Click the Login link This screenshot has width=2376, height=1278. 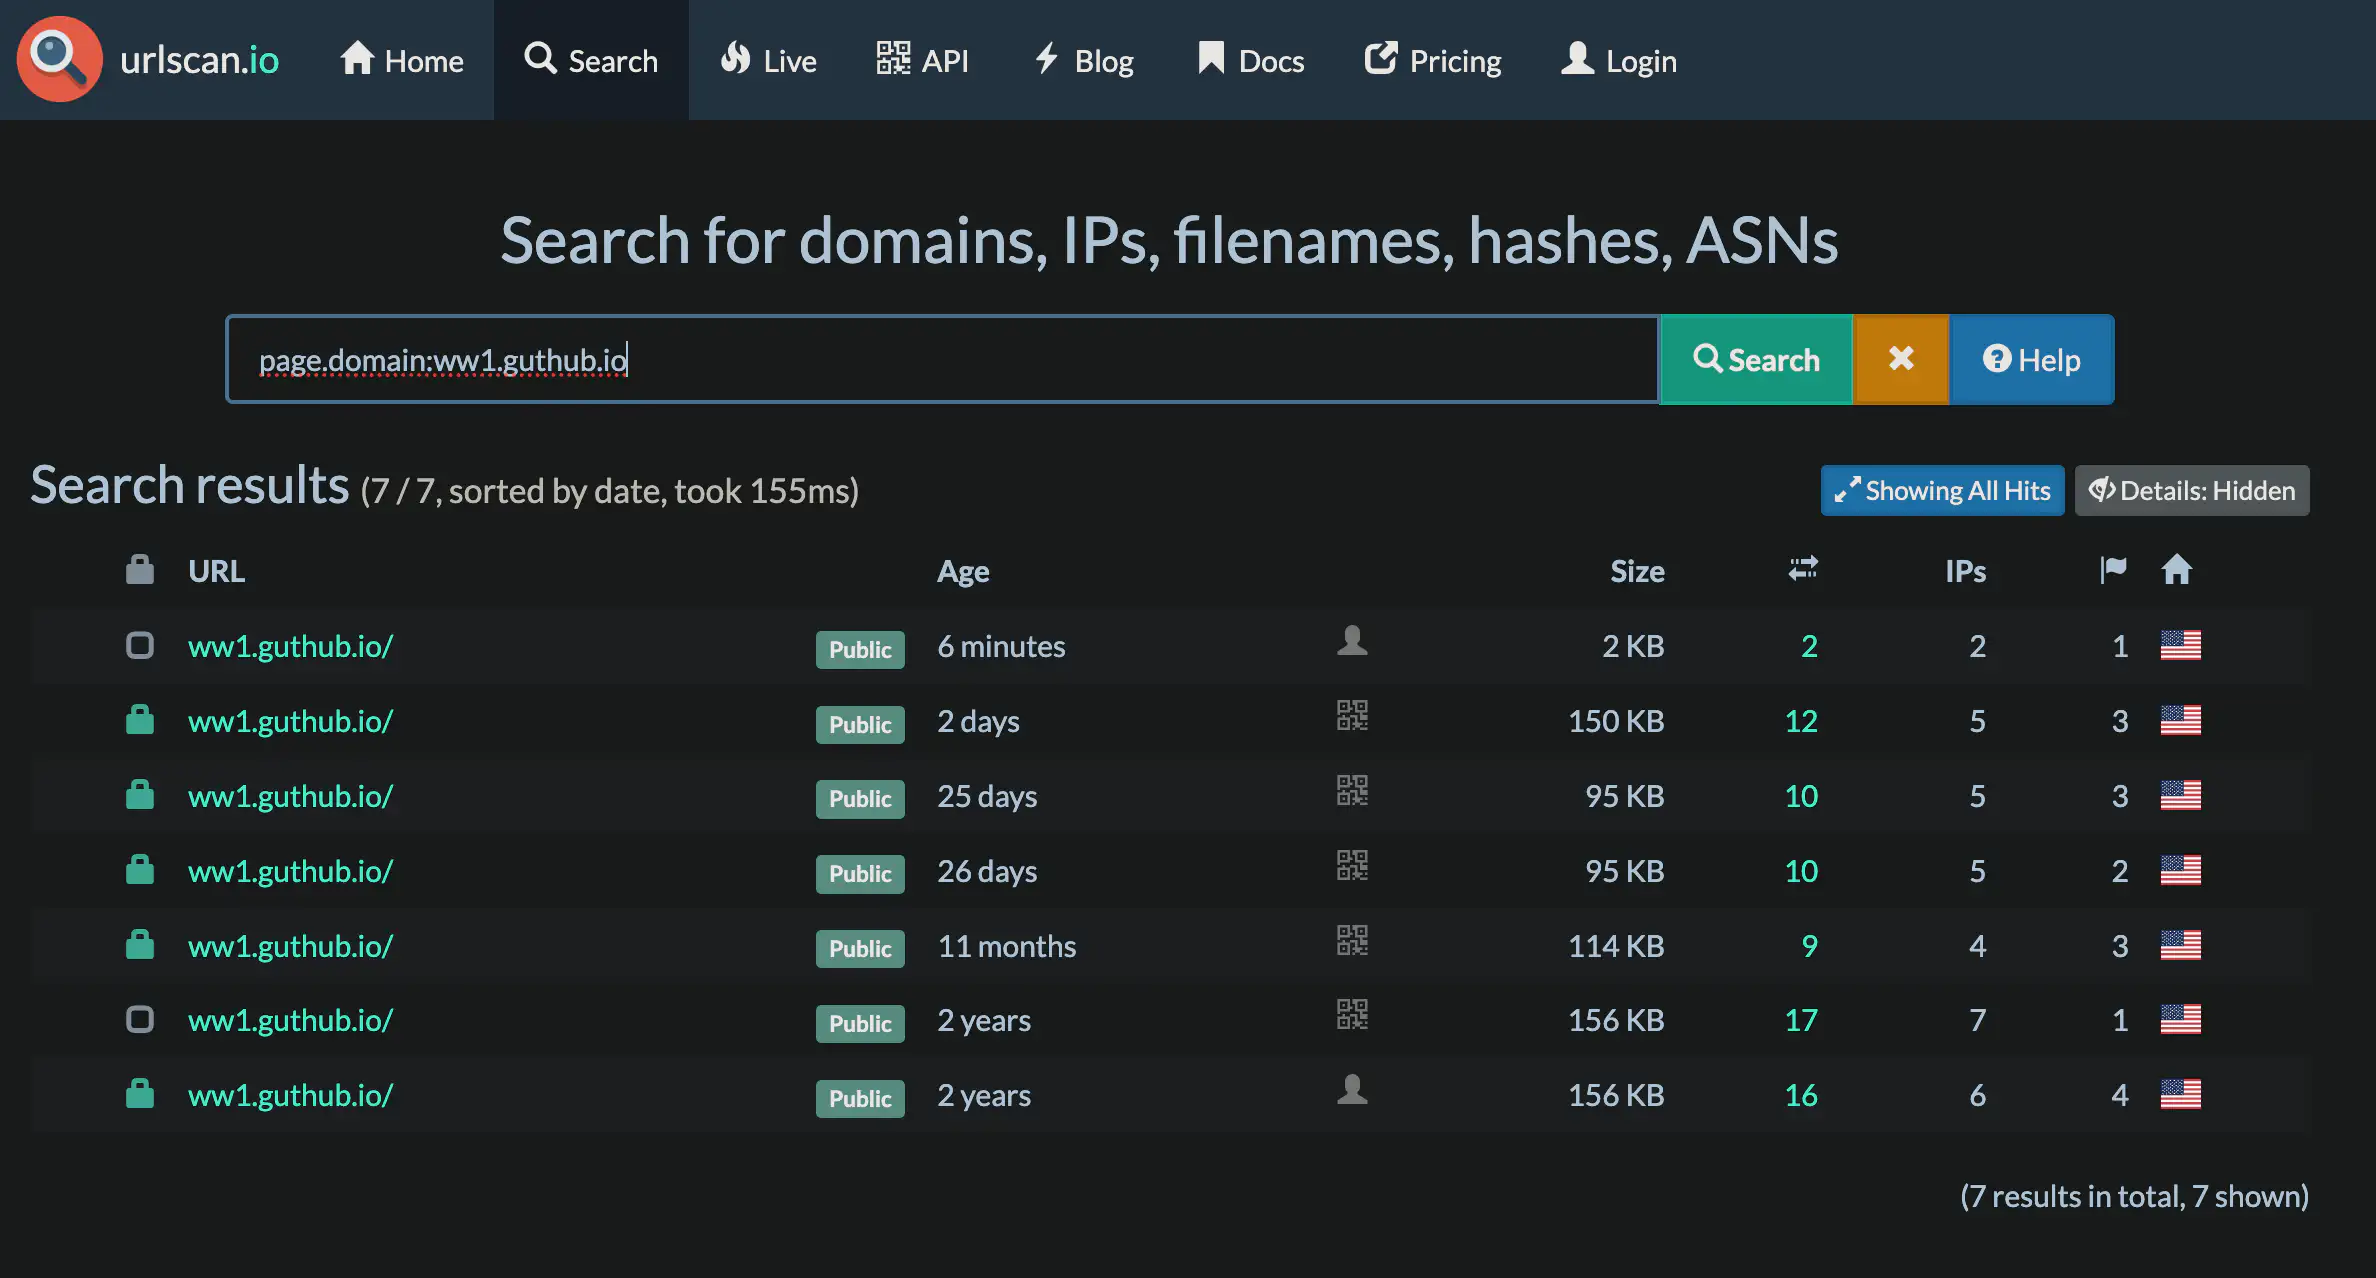coord(1619,60)
